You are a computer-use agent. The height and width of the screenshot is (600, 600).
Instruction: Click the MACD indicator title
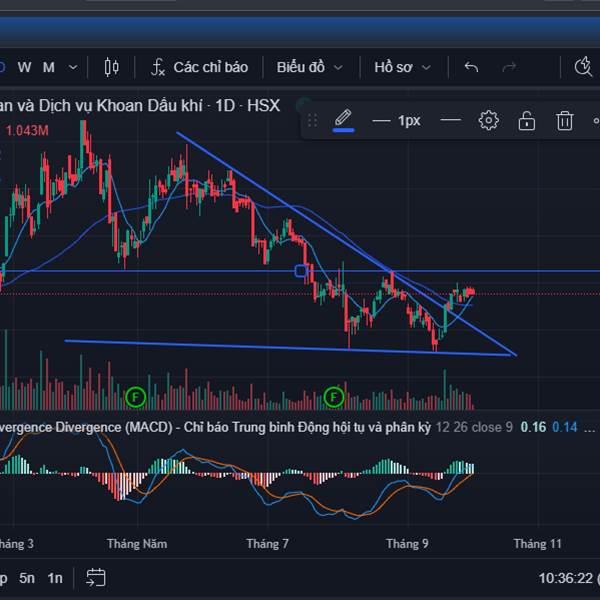point(214,427)
